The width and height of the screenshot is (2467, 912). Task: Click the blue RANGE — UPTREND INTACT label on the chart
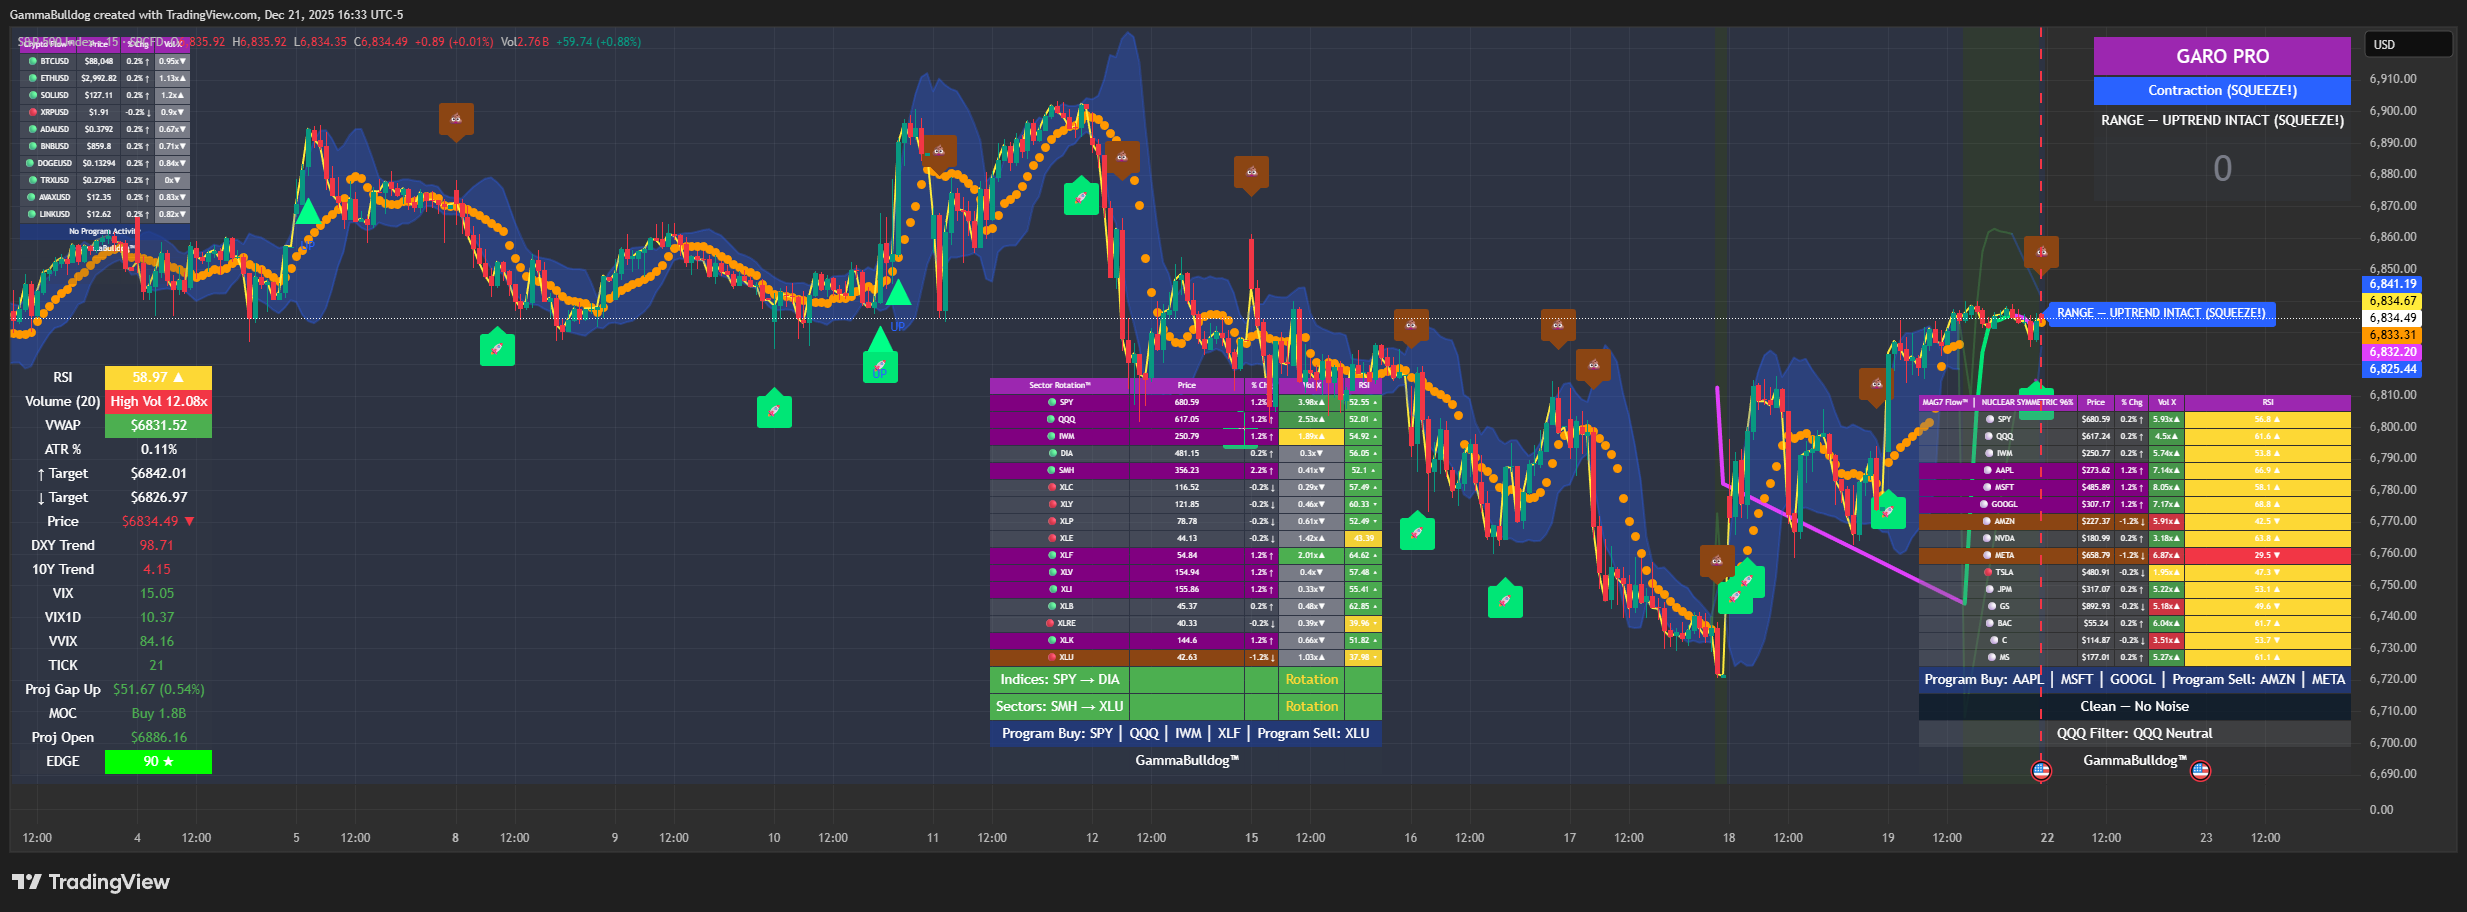[2161, 313]
